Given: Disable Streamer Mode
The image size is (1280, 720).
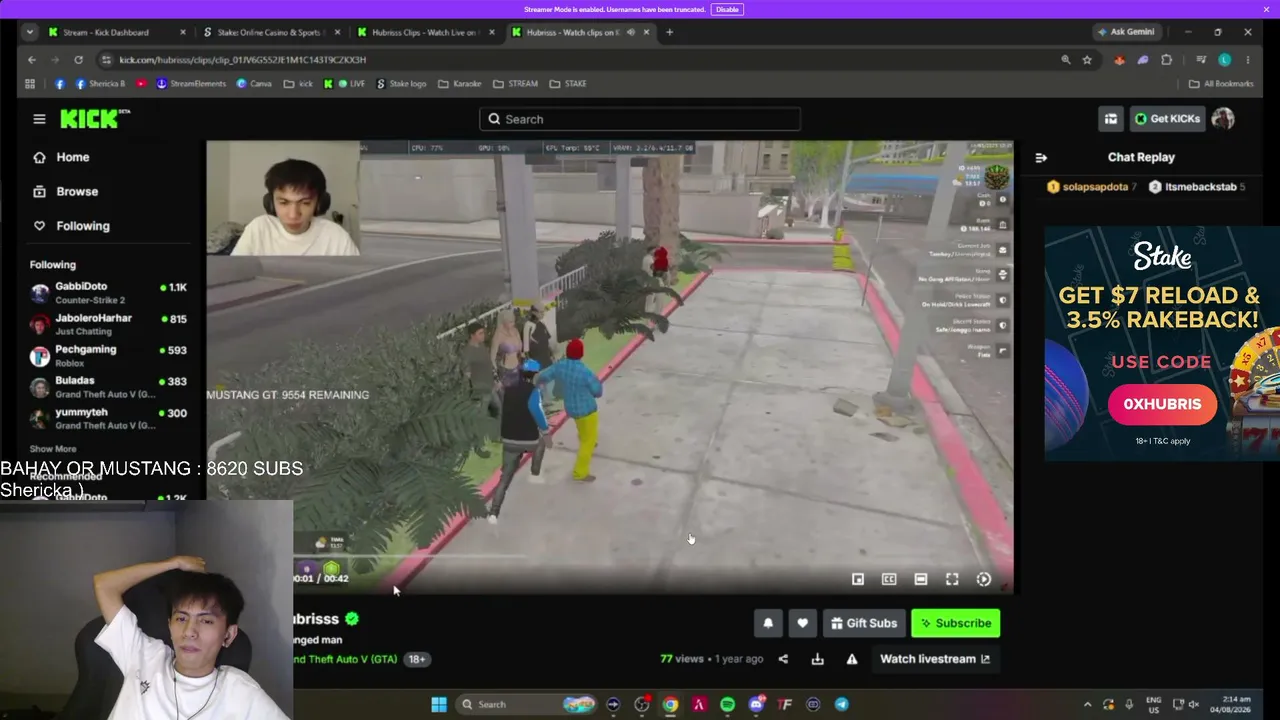Looking at the screenshot, I should 727,9.
